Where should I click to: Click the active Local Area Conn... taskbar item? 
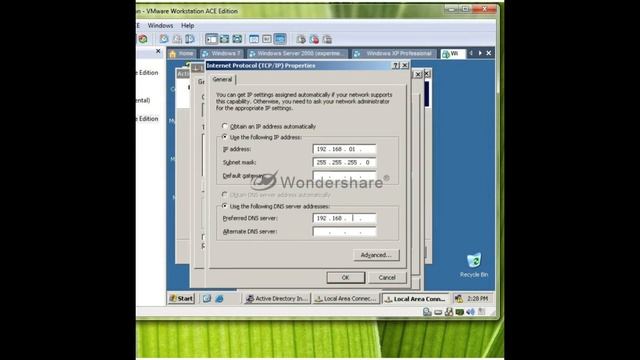tap(416, 299)
